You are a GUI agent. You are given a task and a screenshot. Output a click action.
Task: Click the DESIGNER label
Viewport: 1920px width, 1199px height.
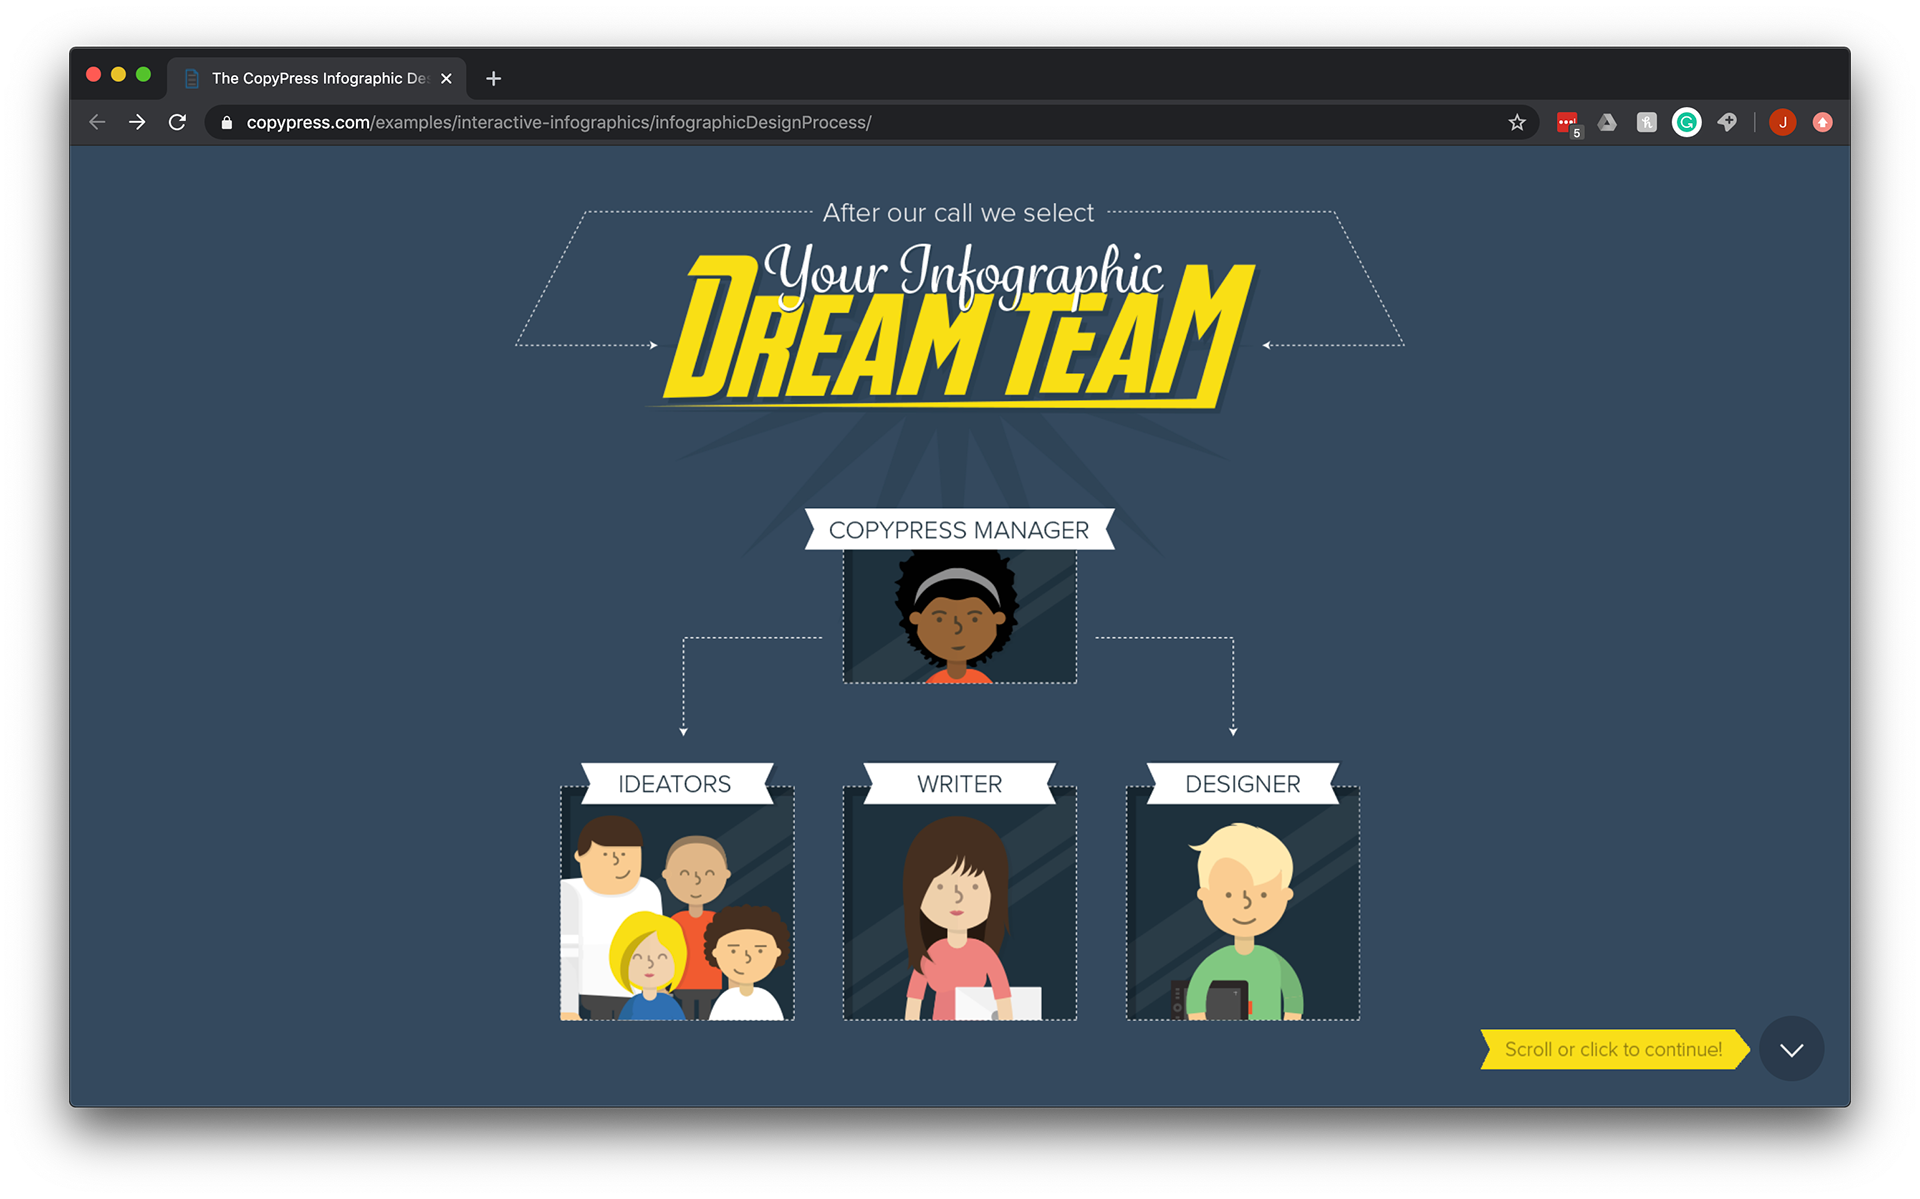[1242, 784]
